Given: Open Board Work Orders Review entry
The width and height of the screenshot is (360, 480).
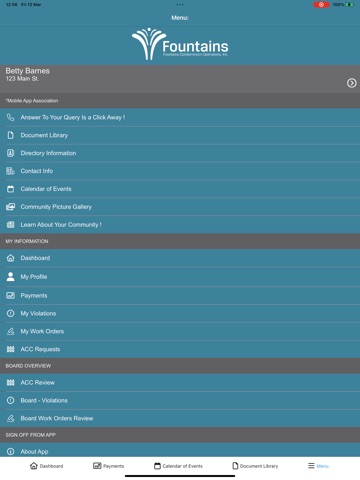Looking at the screenshot, I should pyautogui.click(x=180, y=418).
